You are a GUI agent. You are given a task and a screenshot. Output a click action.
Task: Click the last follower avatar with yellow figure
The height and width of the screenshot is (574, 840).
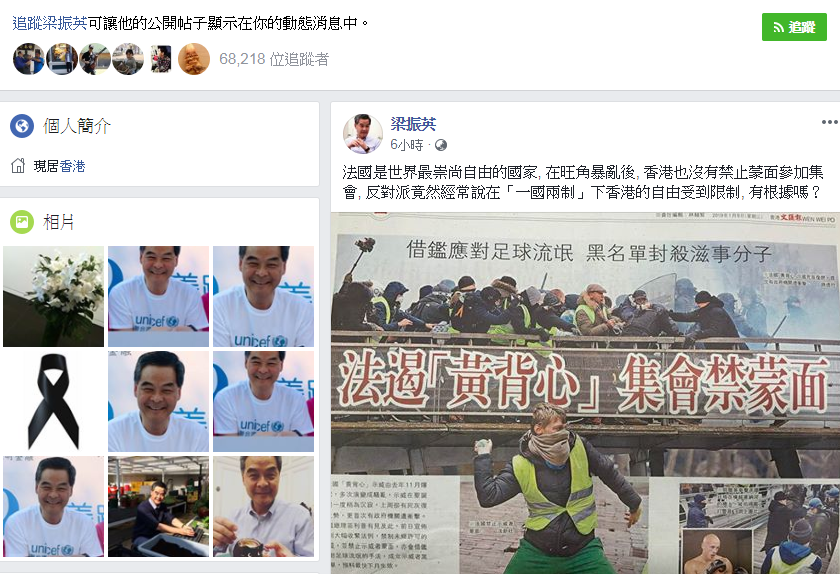tap(194, 59)
